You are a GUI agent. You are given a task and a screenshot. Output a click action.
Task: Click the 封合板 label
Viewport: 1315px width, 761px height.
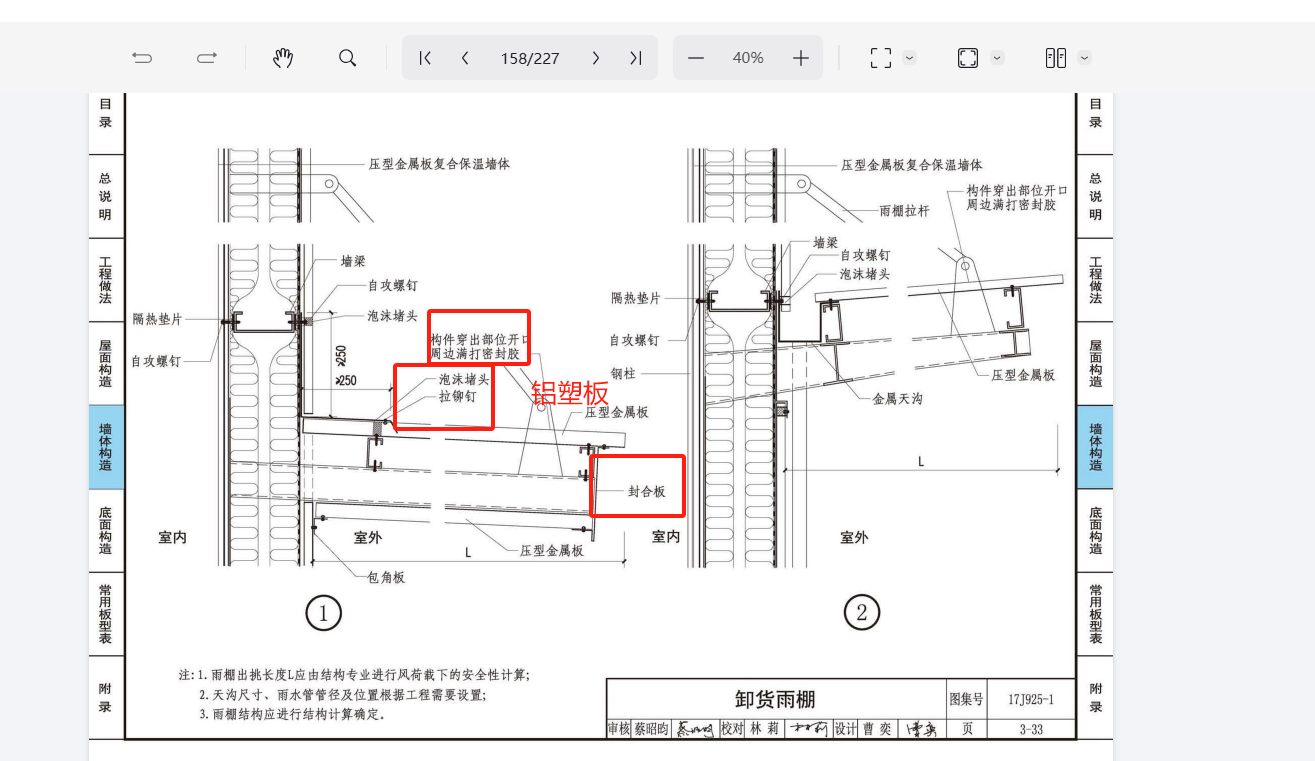pyautogui.click(x=647, y=491)
